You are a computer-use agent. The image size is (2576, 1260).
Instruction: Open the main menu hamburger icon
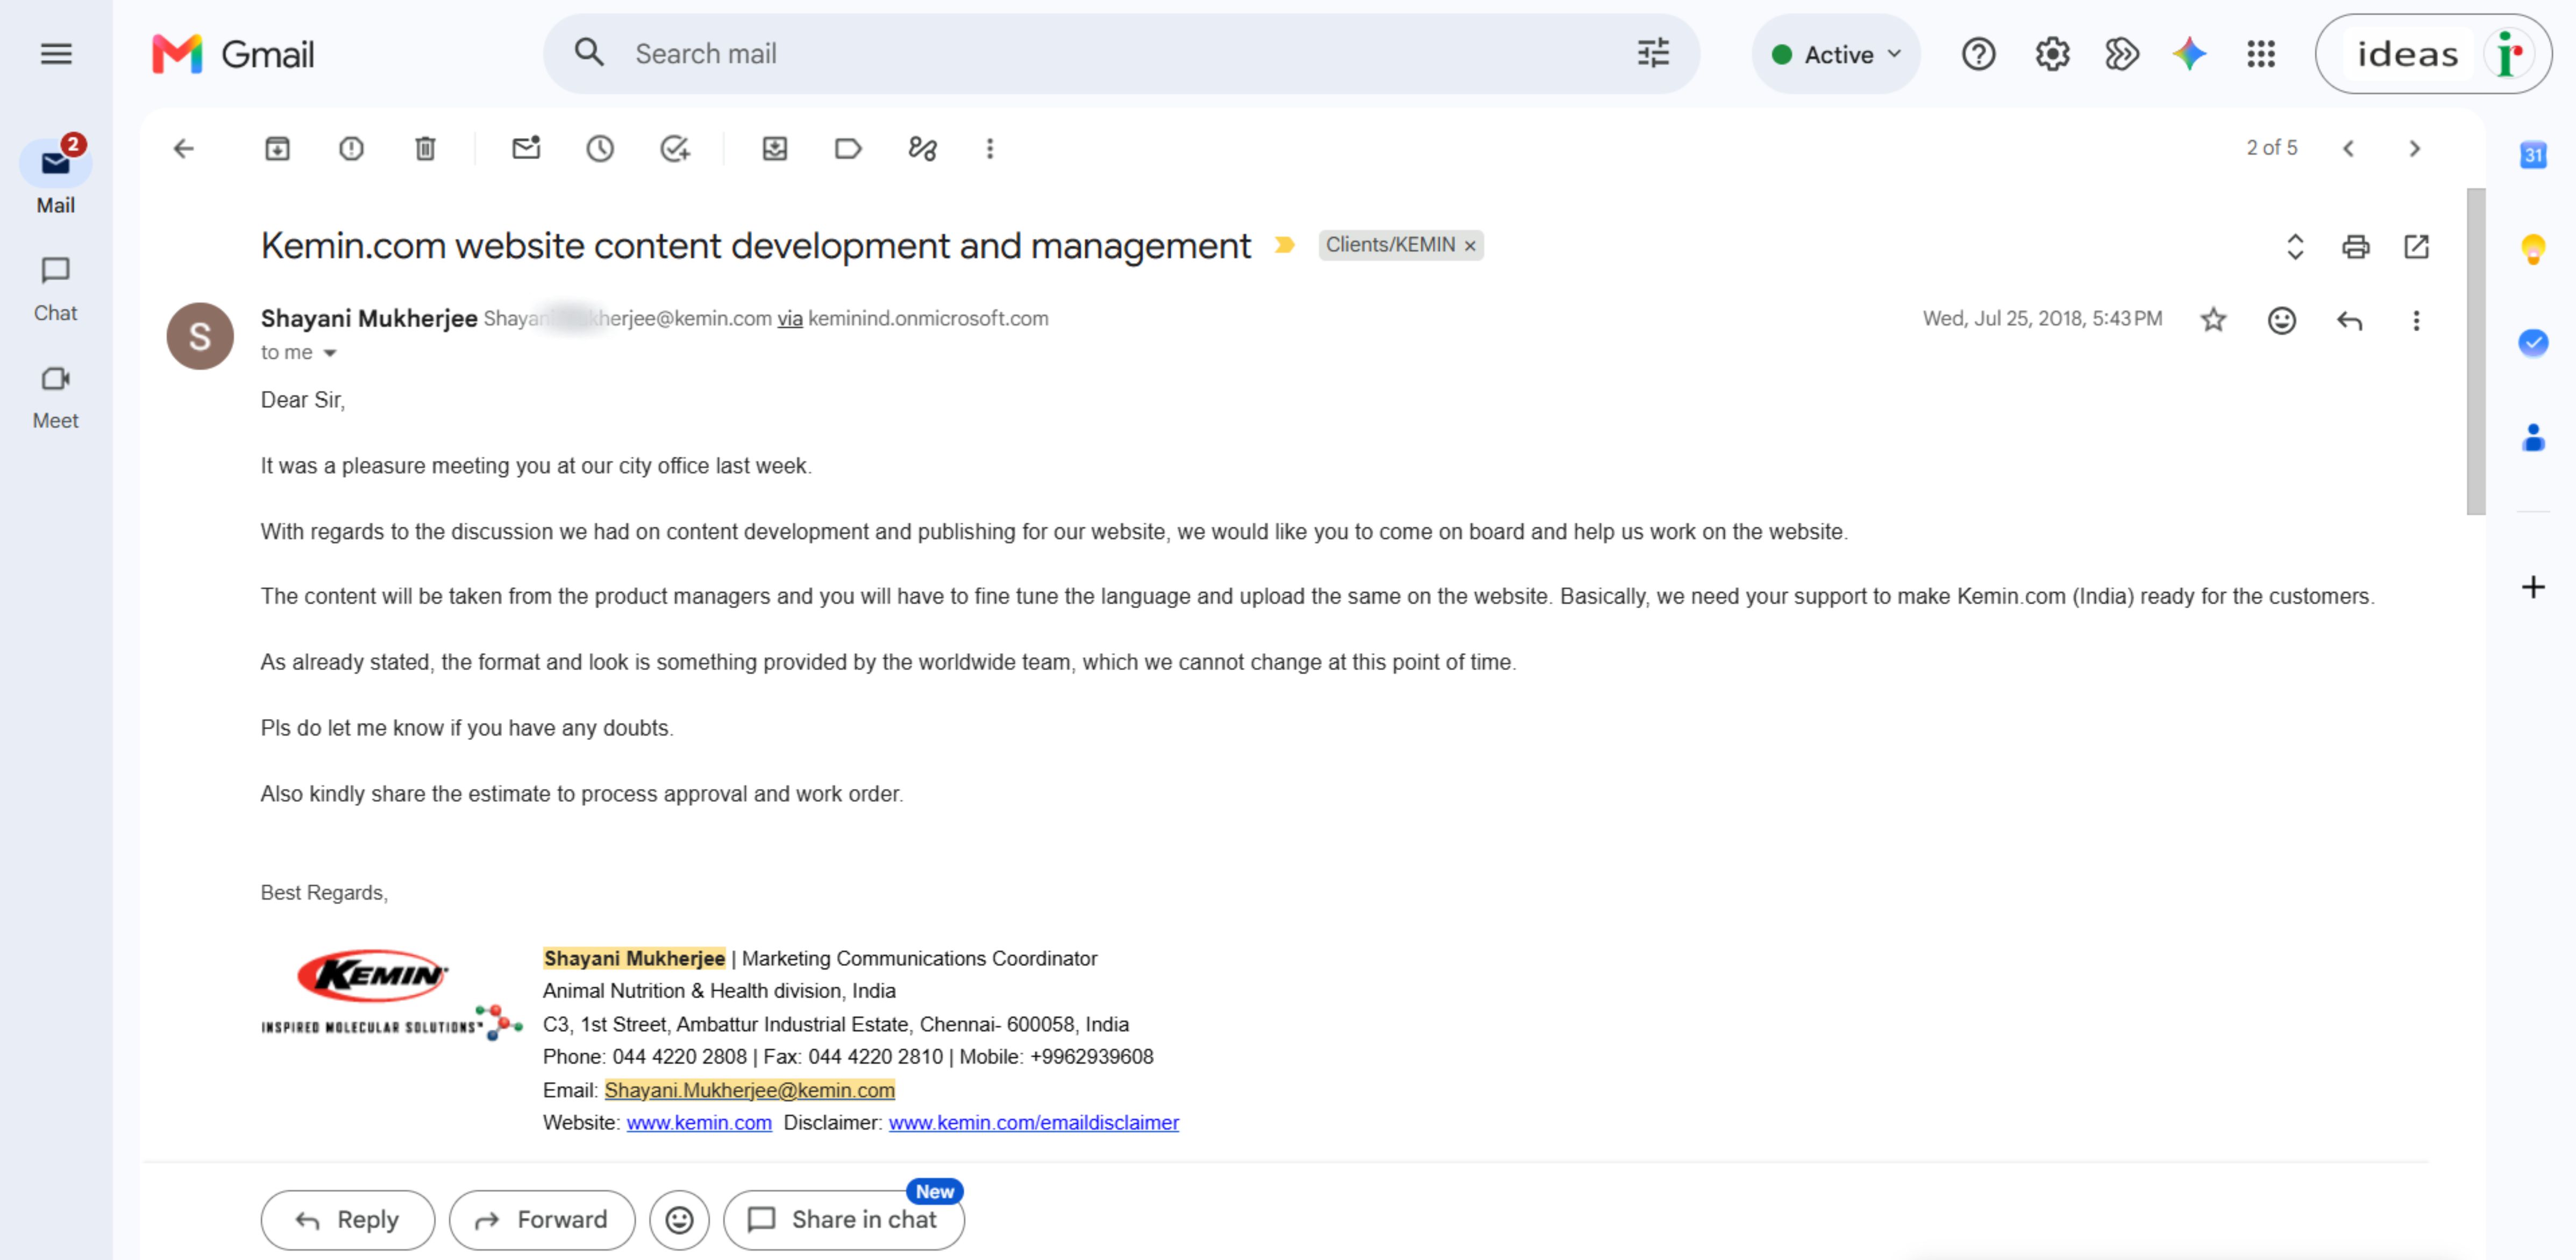pos(56,54)
